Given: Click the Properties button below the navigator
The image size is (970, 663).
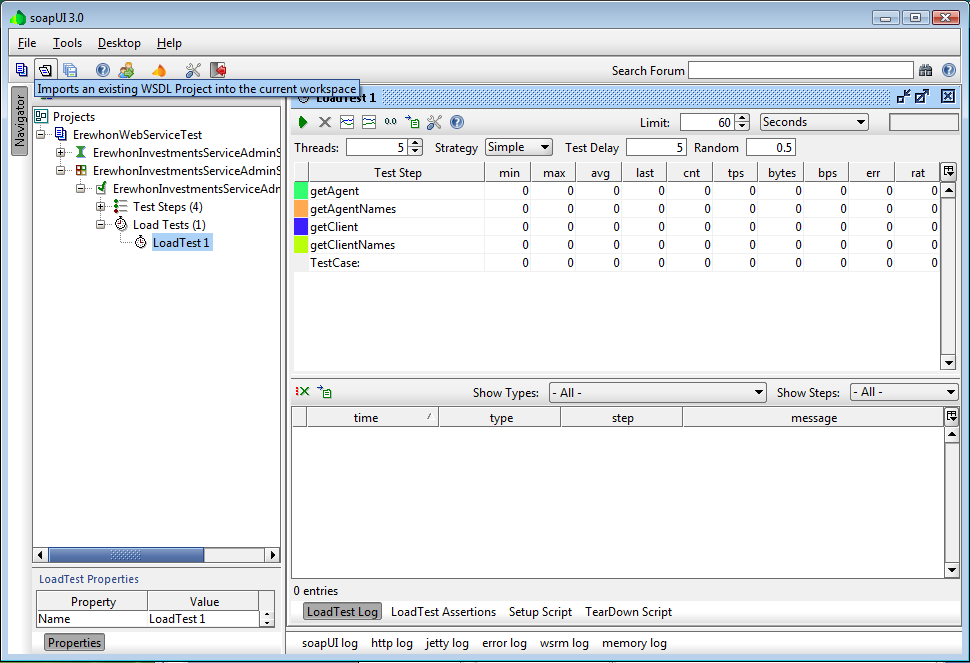Looking at the screenshot, I should pos(74,643).
